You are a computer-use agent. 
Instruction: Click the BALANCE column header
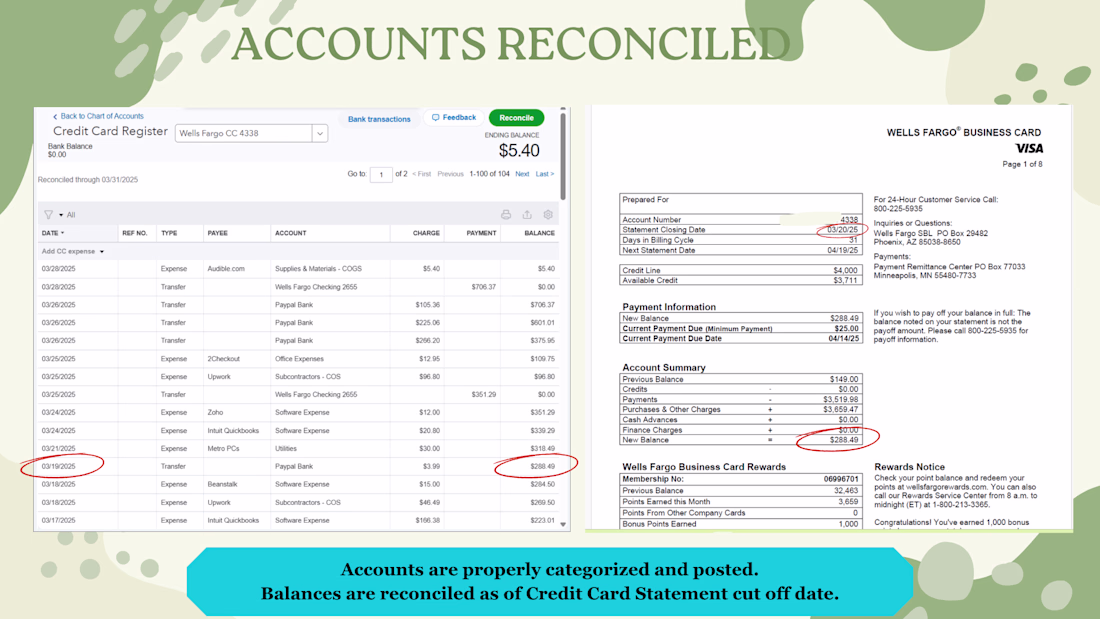click(x=539, y=233)
